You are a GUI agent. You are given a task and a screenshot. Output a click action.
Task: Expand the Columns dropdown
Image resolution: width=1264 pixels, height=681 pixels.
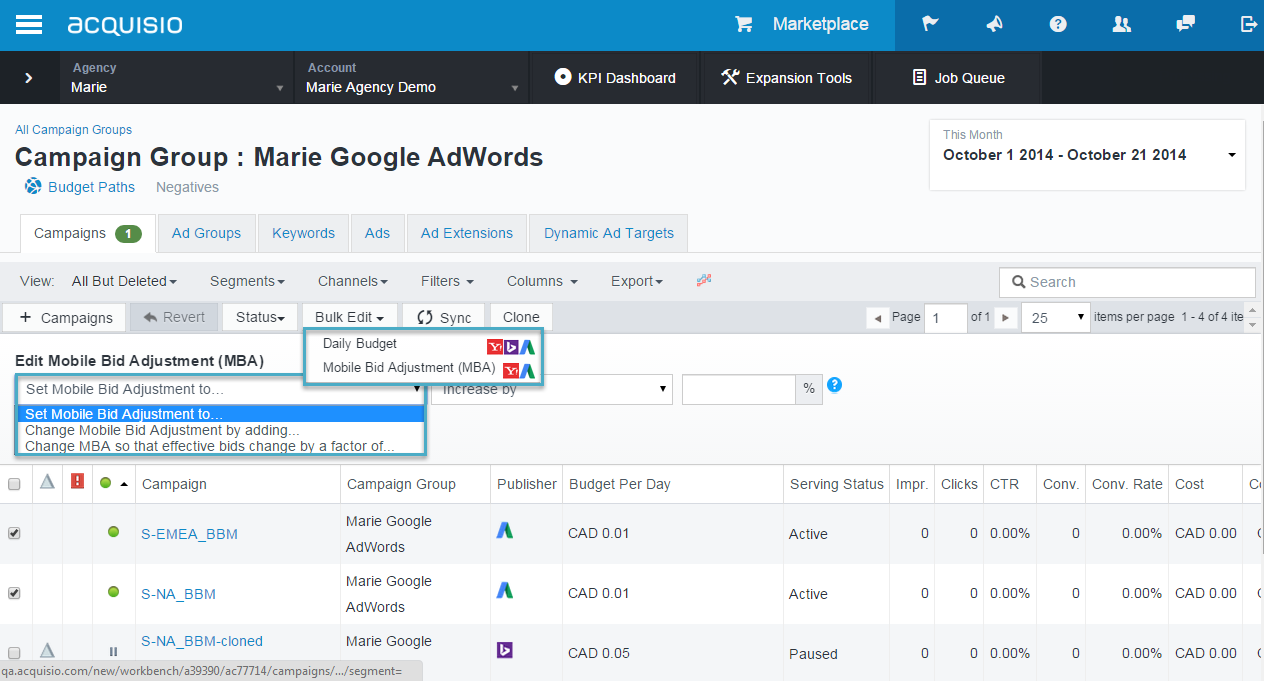click(542, 281)
